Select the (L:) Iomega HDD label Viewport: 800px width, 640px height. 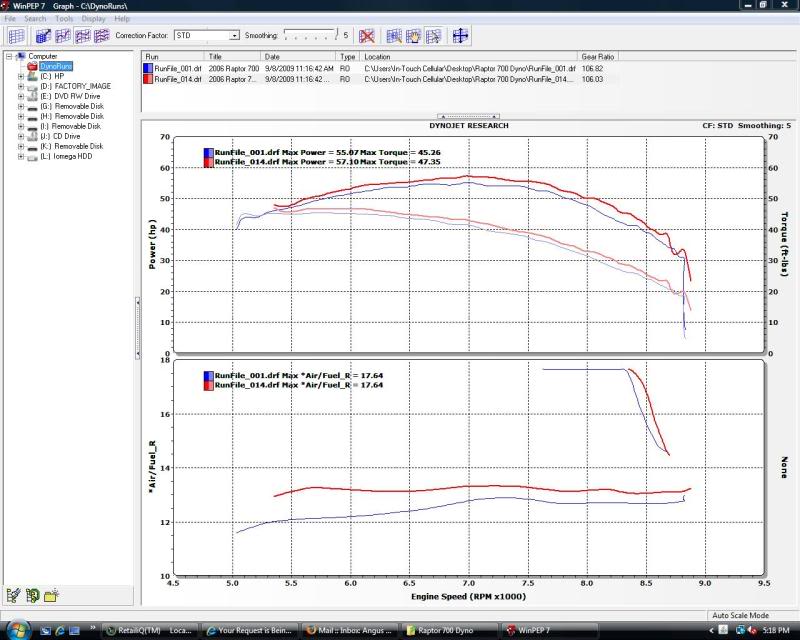pyautogui.click(x=66, y=156)
